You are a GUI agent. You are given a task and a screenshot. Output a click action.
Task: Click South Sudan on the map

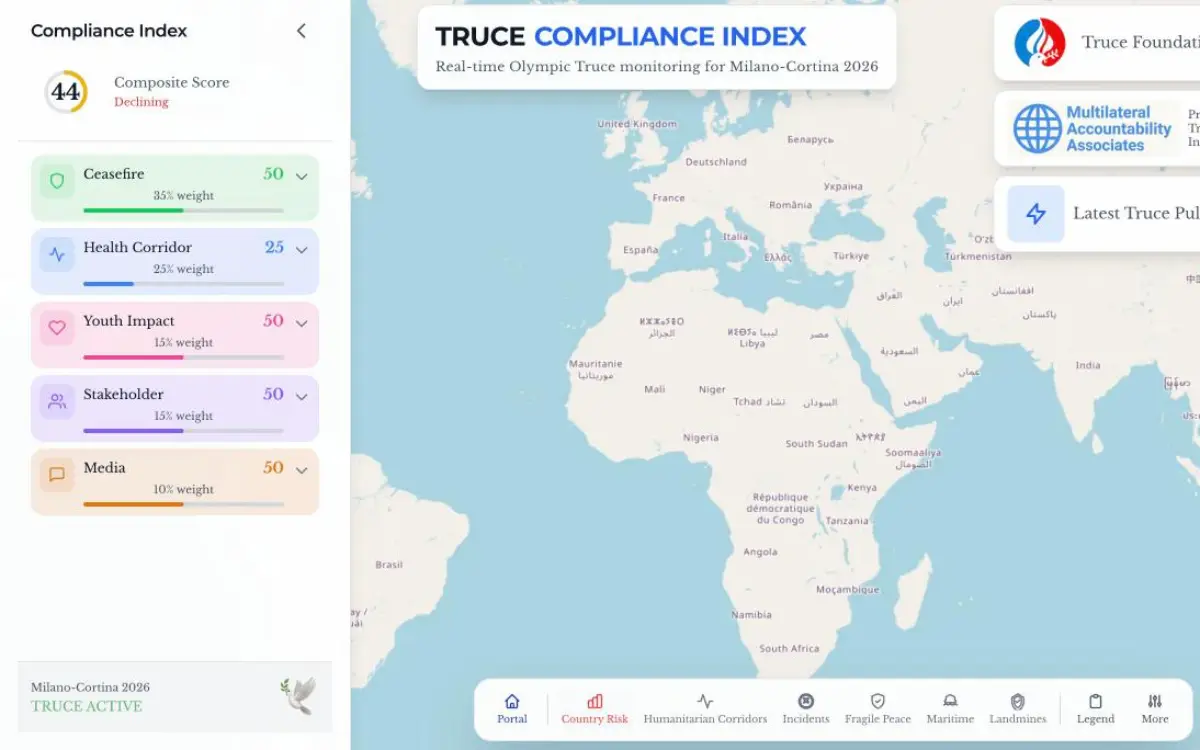click(816, 444)
